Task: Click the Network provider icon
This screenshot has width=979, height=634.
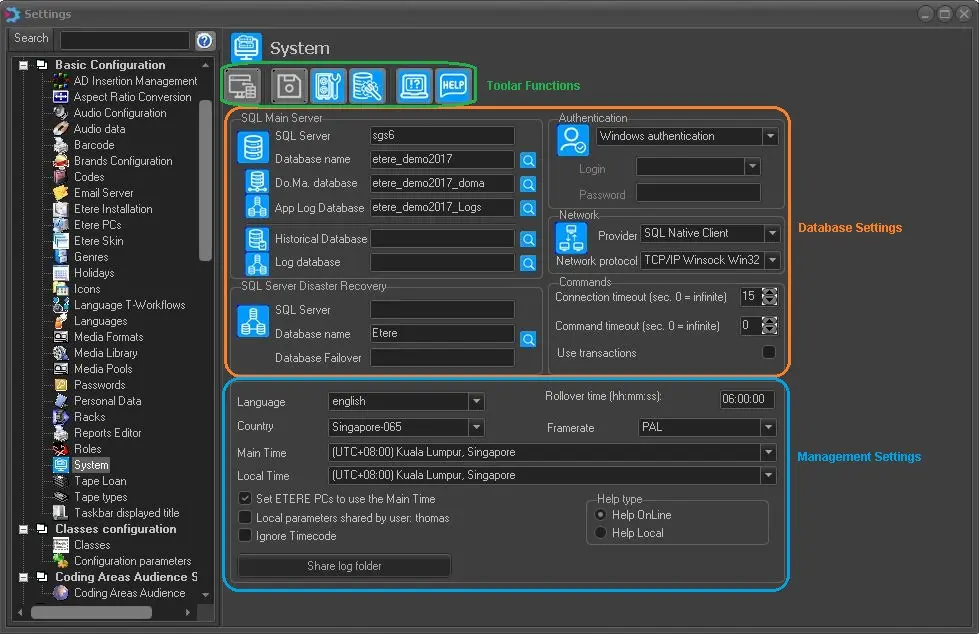Action: tap(571, 238)
